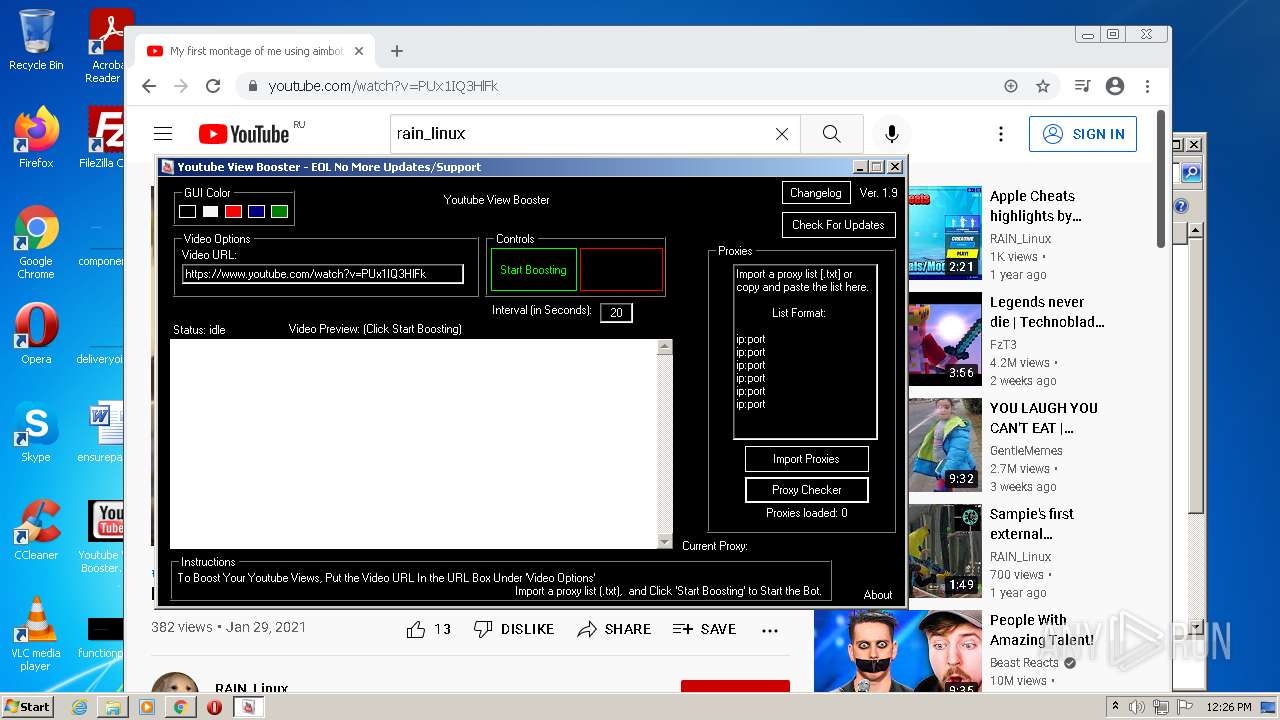Click the DISLIKE button

(513, 629)
